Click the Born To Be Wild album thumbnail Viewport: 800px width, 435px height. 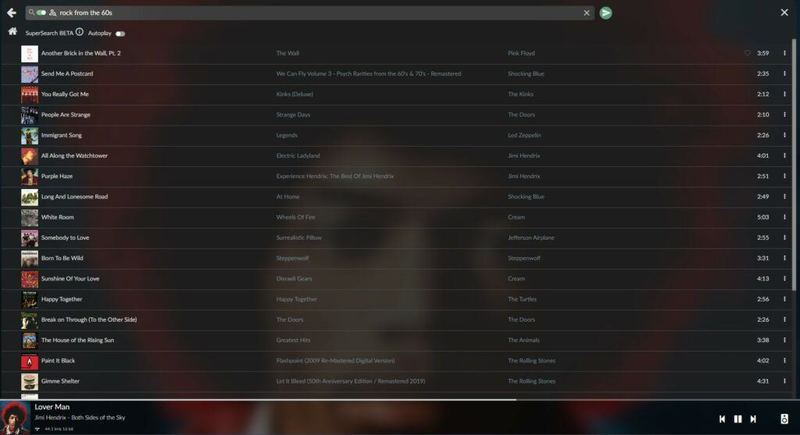pyautogui.click(x=29, y=258)
